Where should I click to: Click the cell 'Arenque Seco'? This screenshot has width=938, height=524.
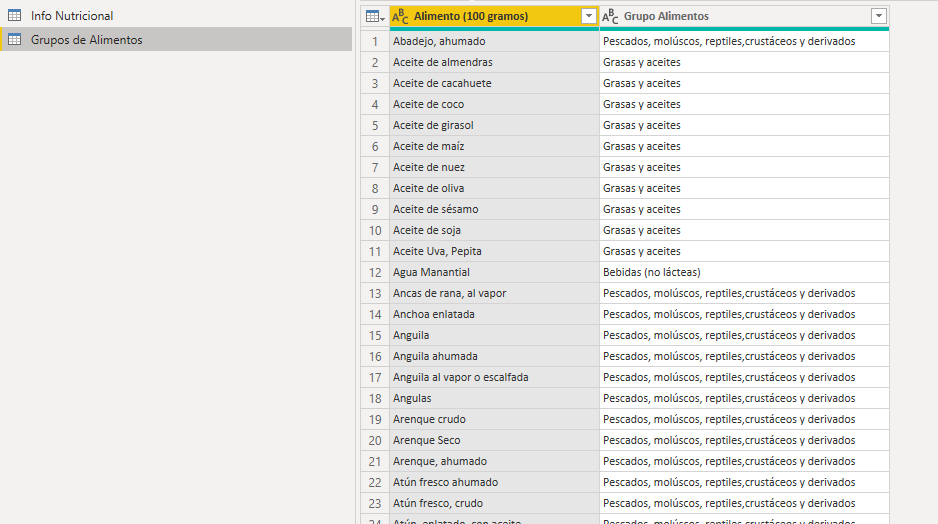pyautogui.click(x=494, y=440)
